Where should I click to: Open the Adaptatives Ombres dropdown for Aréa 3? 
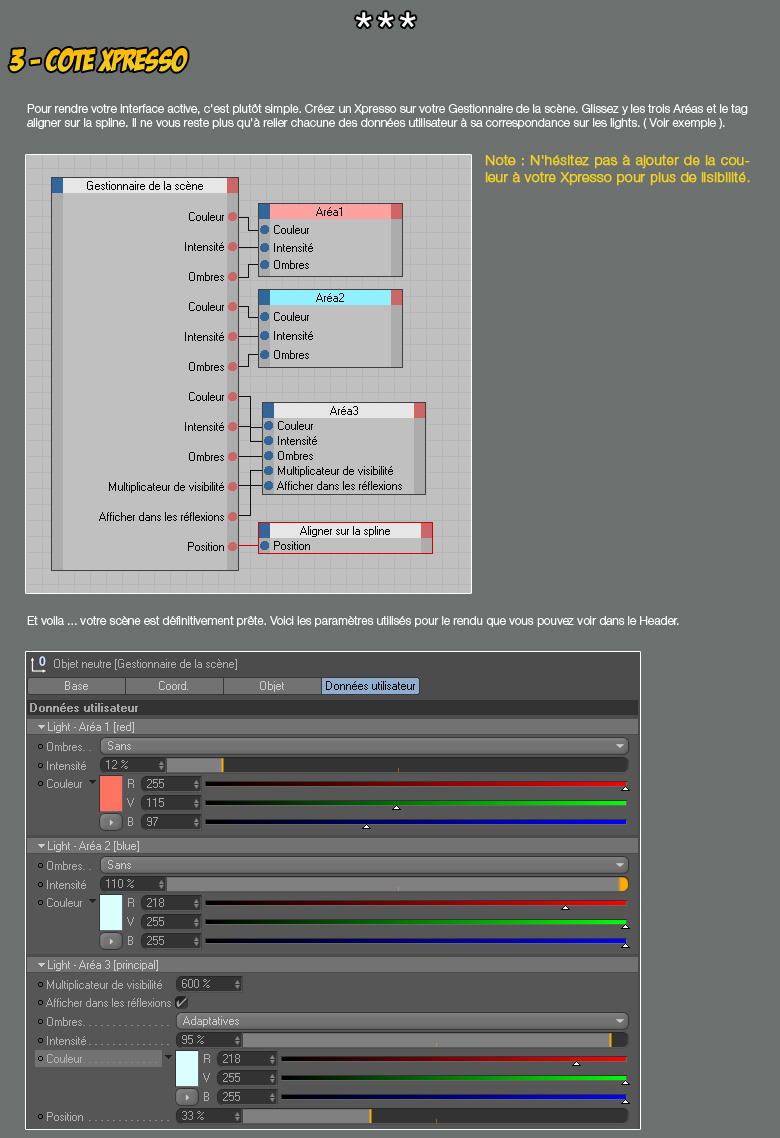402,1021
